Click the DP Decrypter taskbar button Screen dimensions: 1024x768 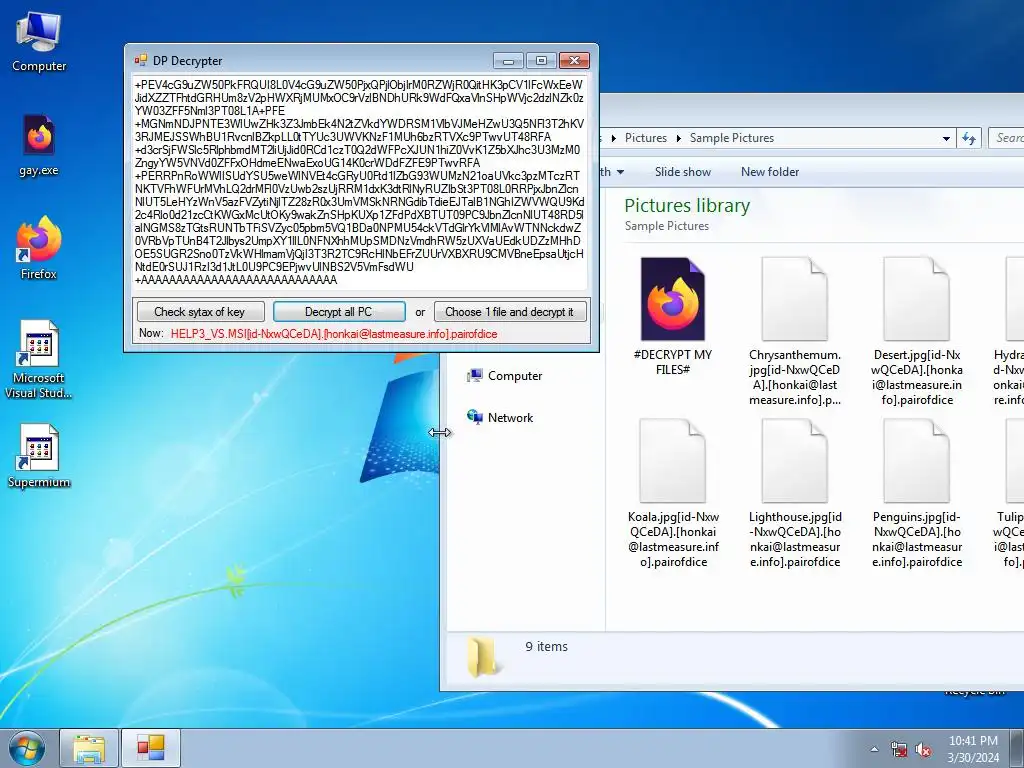[151, 748]
